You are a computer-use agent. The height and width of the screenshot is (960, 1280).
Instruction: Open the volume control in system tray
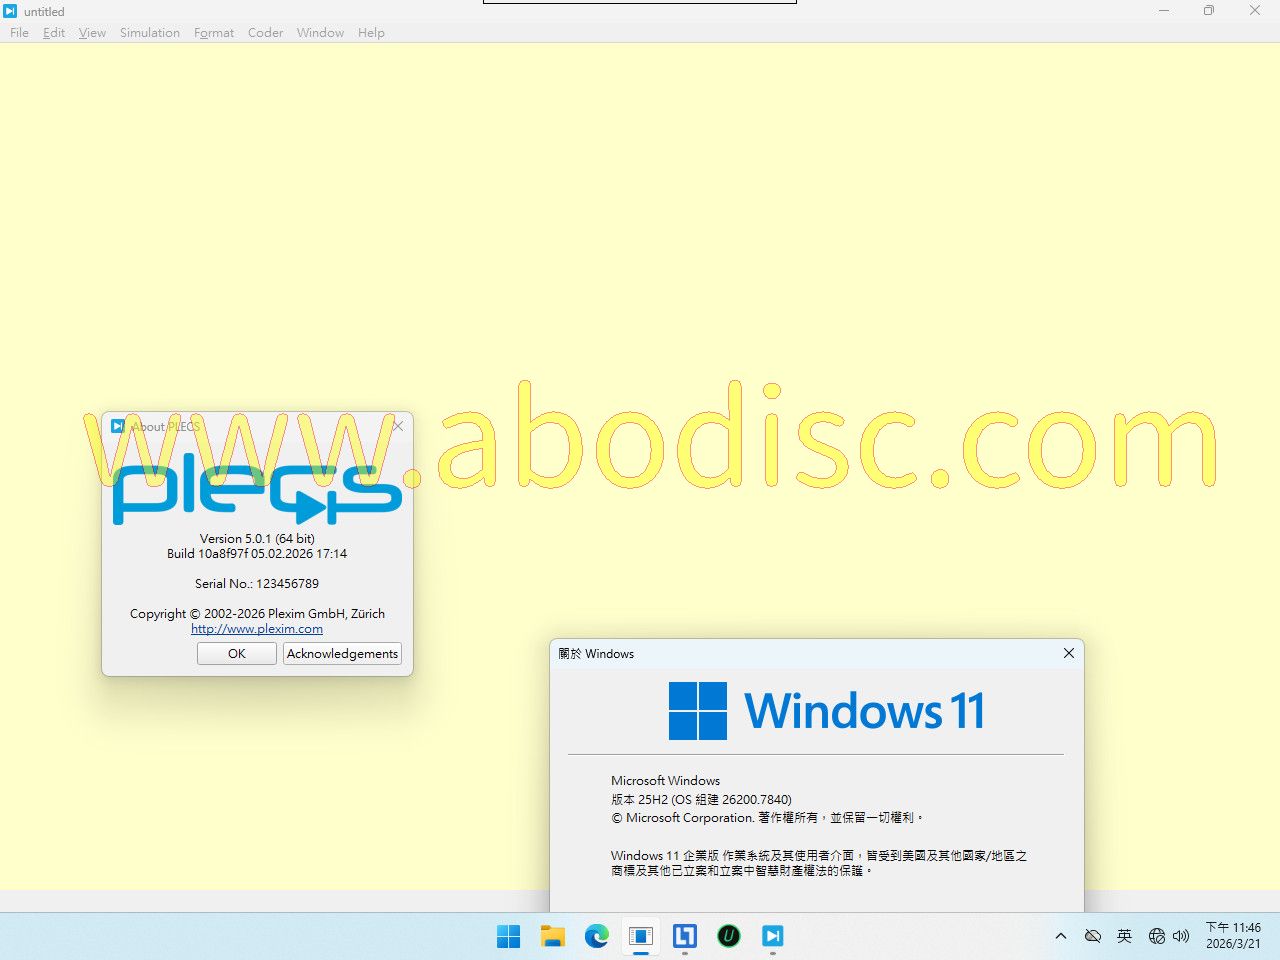[x=1181, y=936]
